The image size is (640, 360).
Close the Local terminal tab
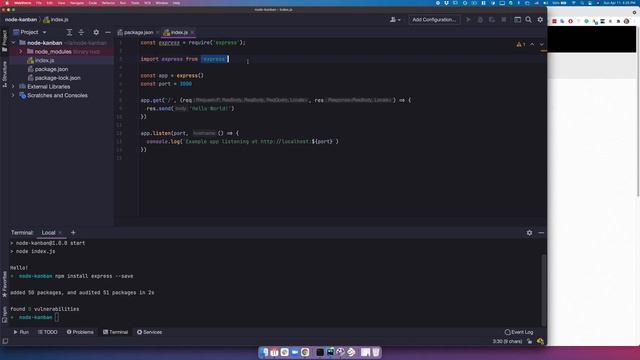[60, 233]
